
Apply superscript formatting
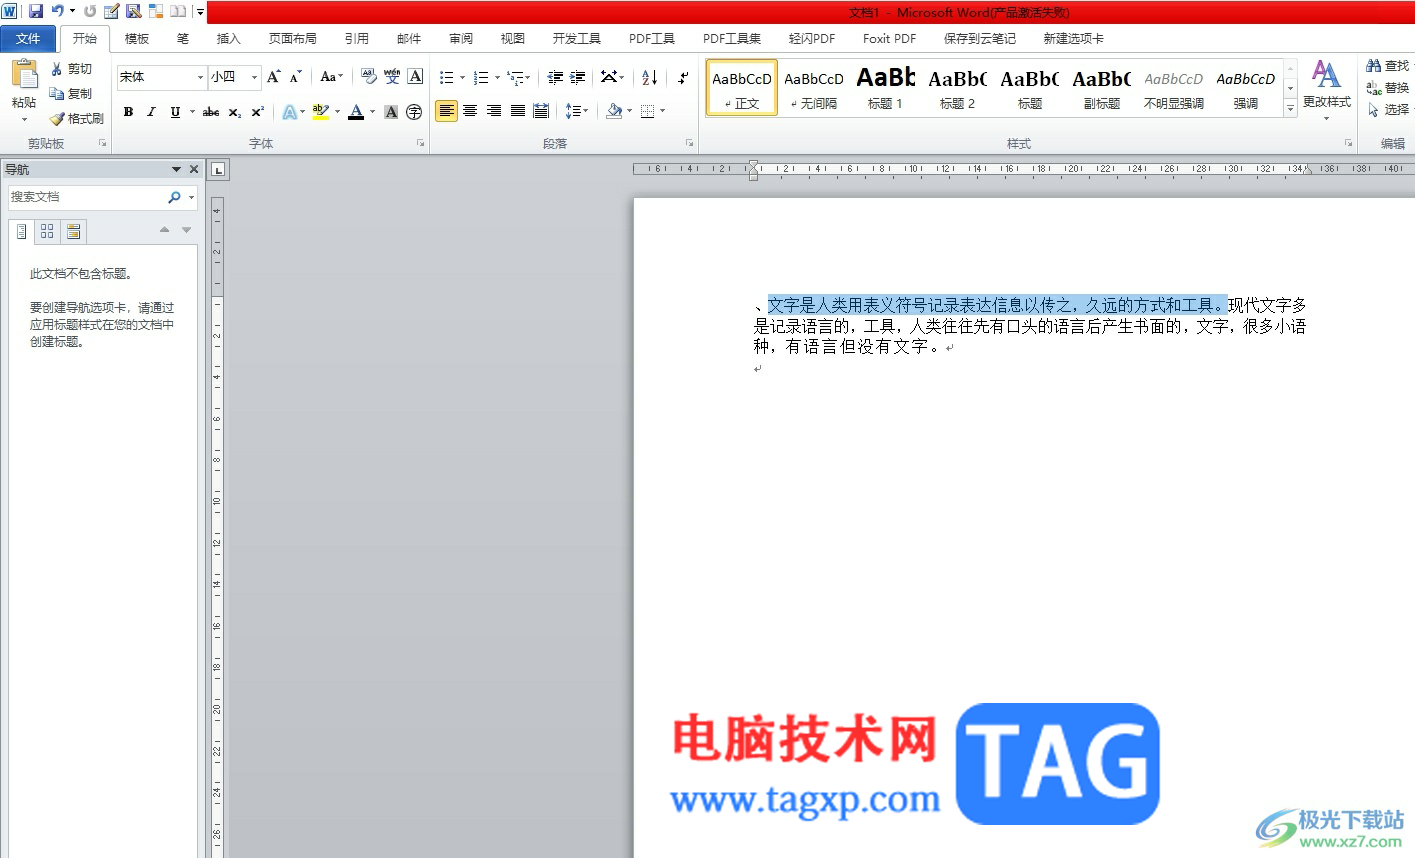(257, 112)
